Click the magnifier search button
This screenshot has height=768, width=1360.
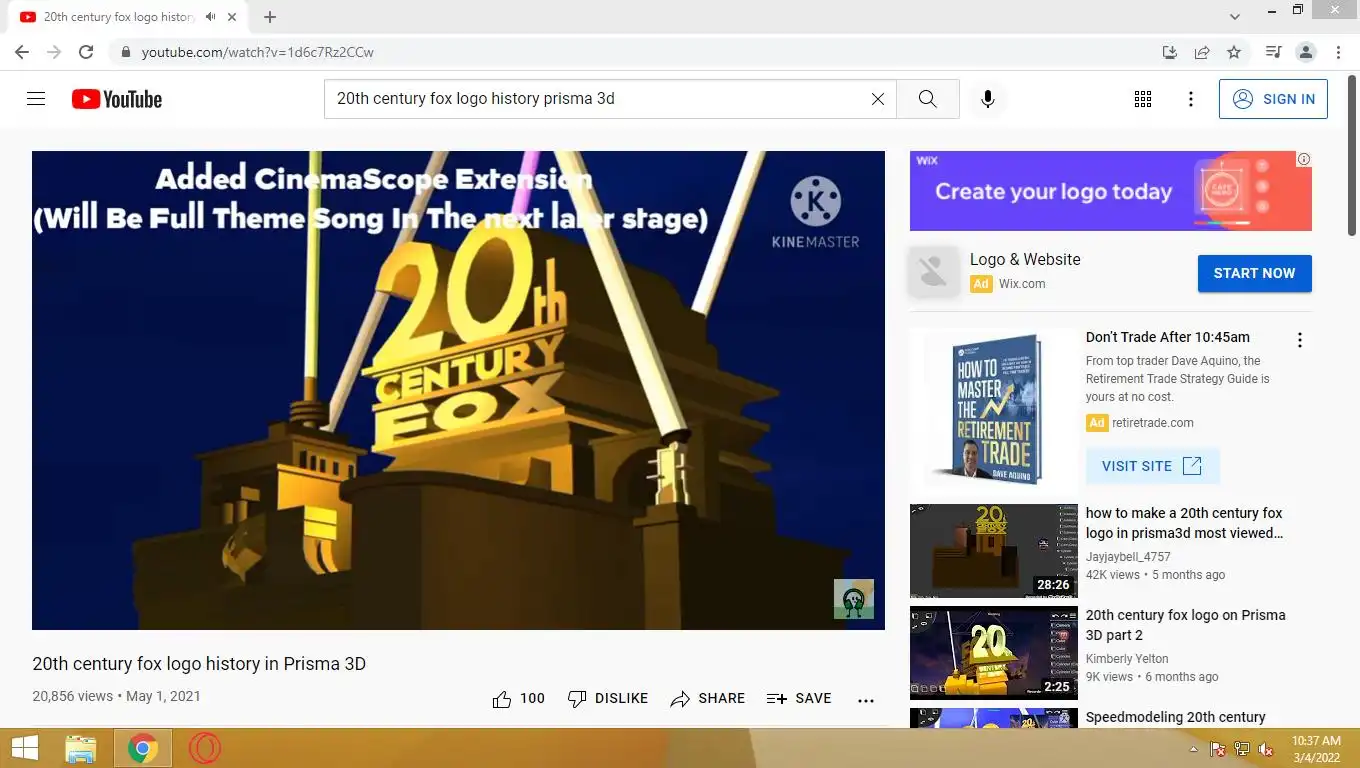point(927,99)
